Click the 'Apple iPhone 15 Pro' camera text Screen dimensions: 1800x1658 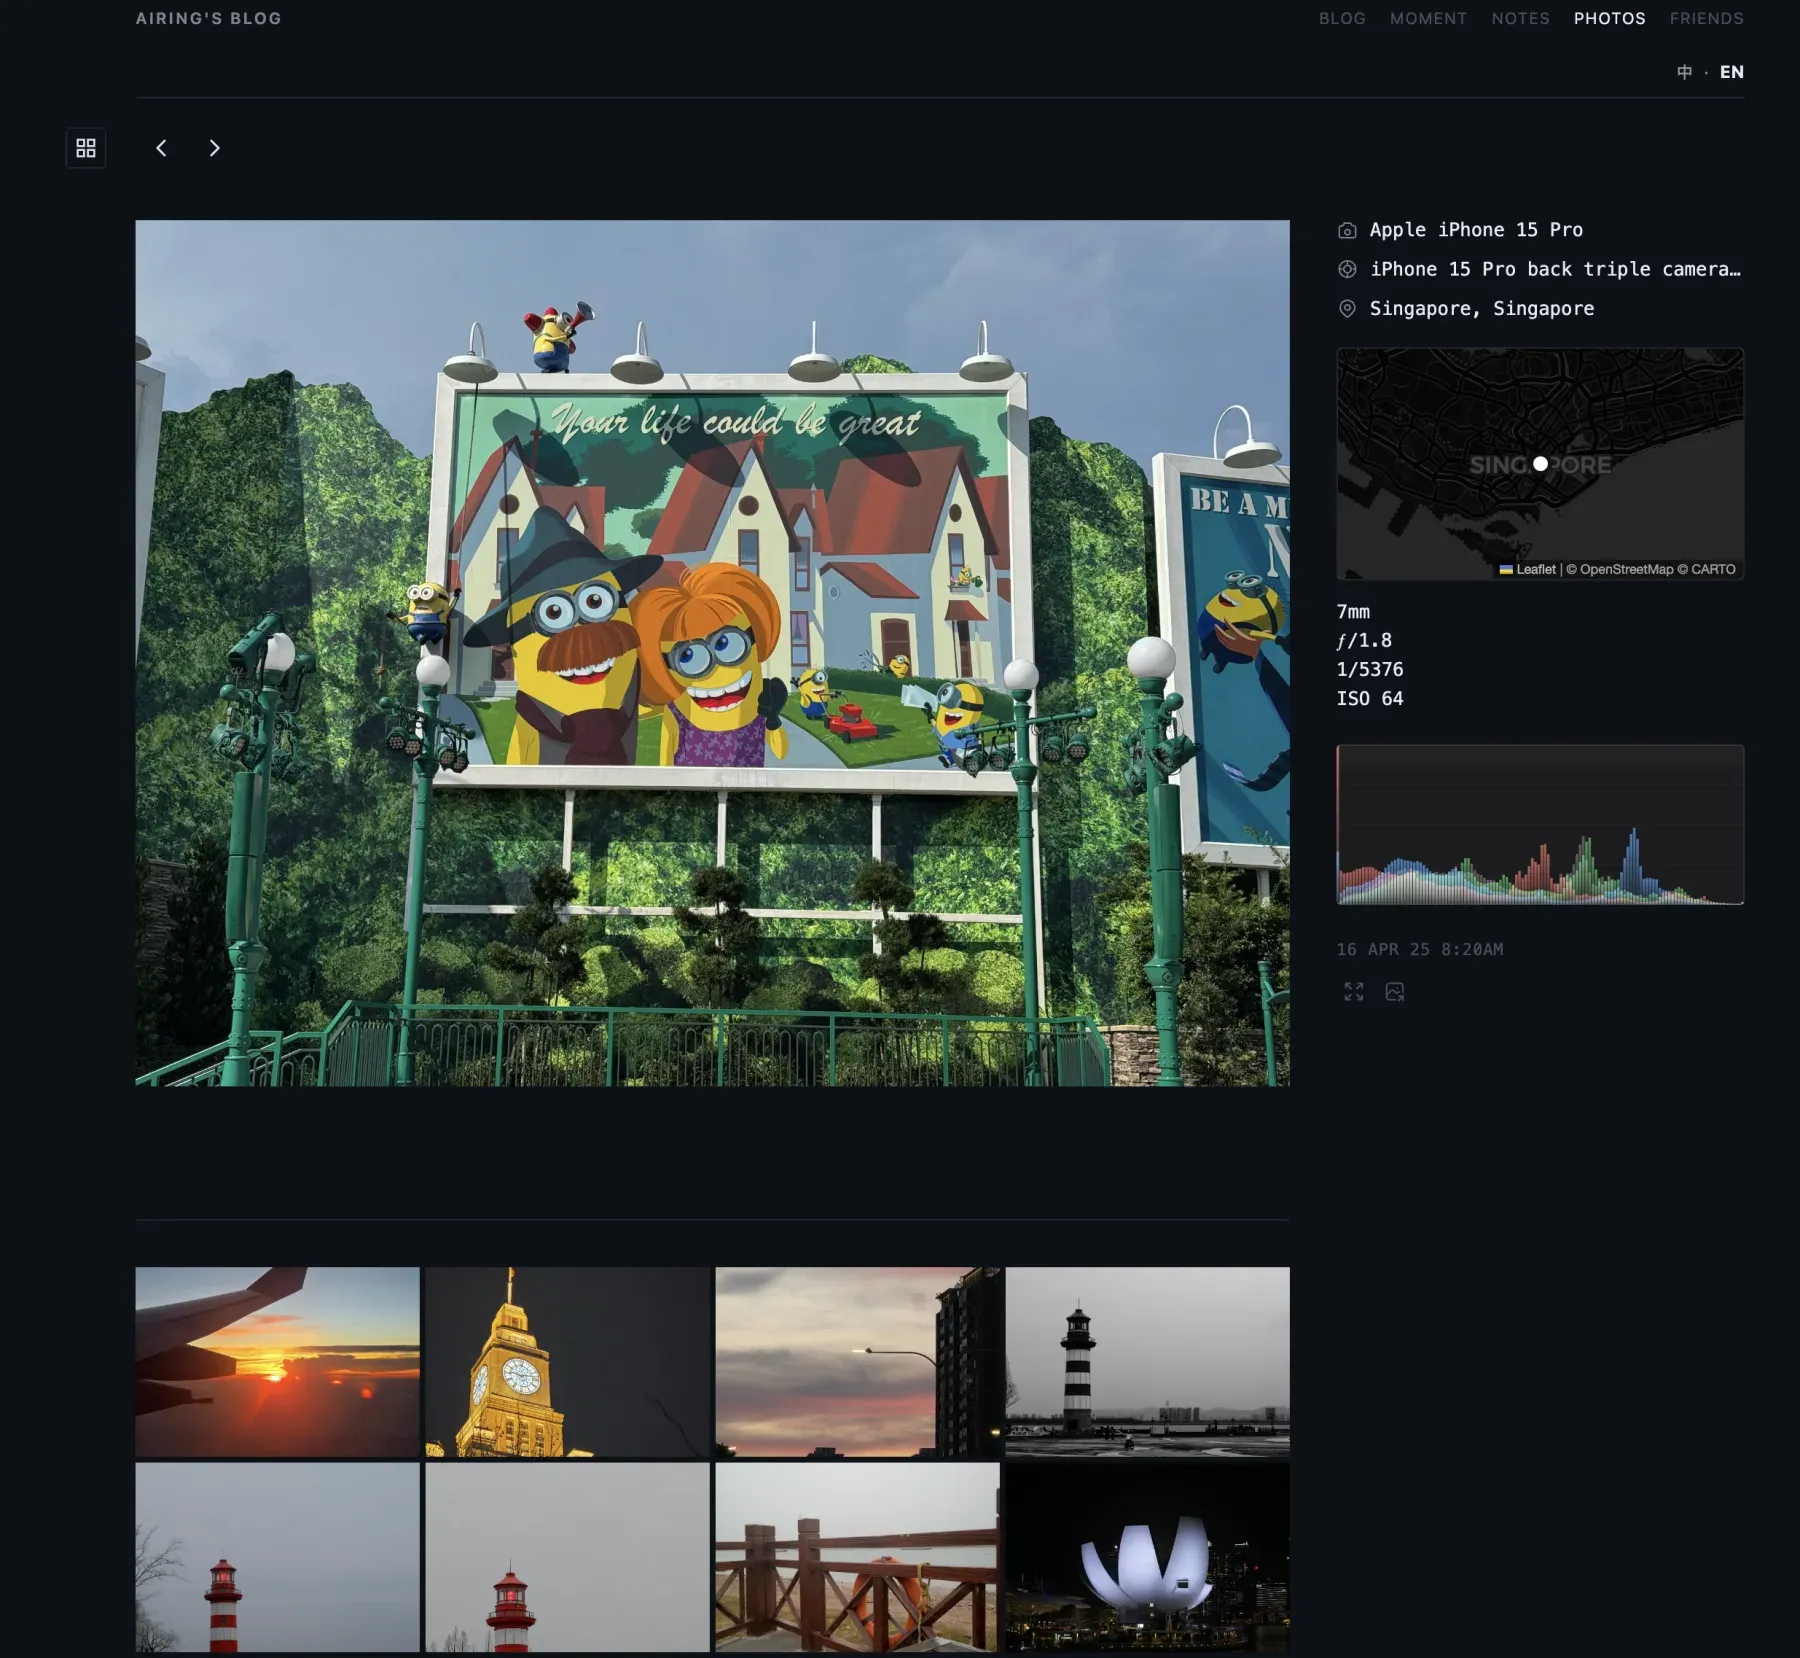pyautogui.click(x=1476, y=230)
